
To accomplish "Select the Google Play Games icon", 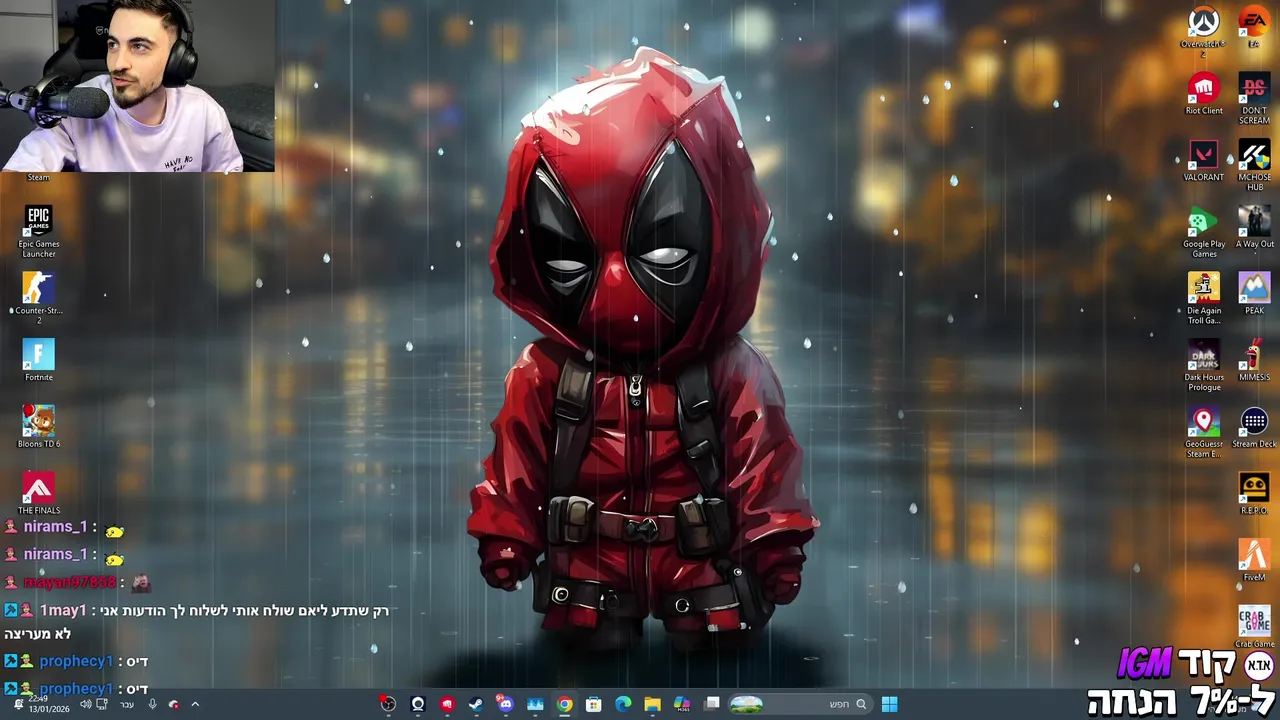I will [1203, 232].
